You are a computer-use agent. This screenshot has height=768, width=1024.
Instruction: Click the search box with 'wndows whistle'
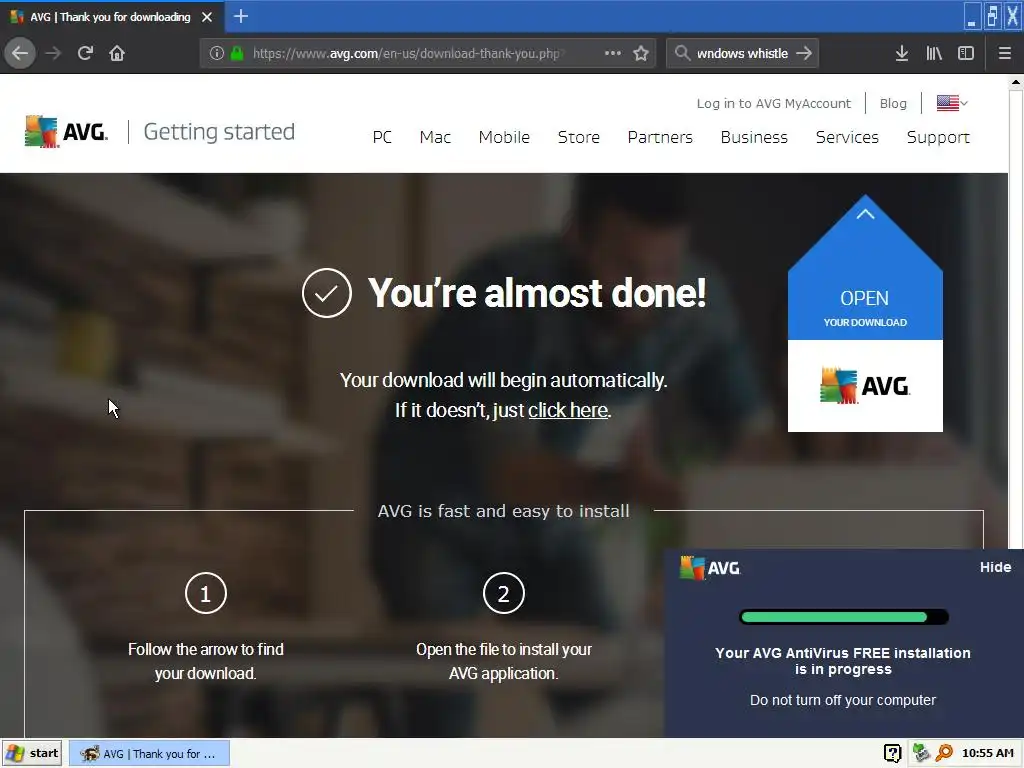(x=743, y=53)
